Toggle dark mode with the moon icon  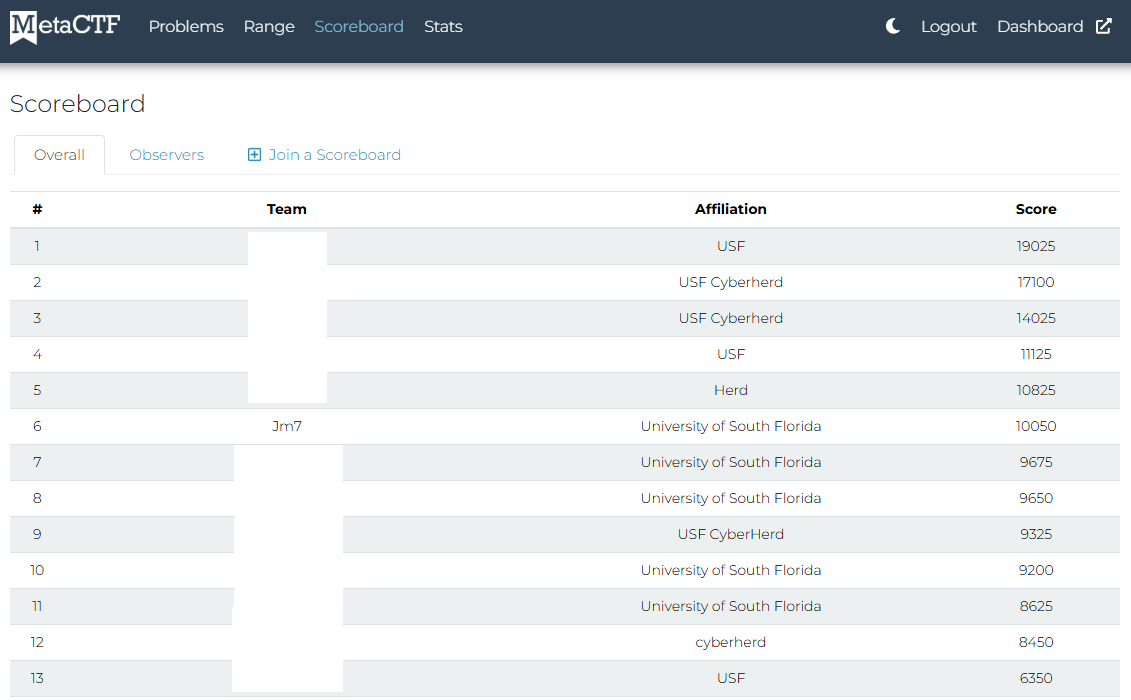[x=891, y=27]
